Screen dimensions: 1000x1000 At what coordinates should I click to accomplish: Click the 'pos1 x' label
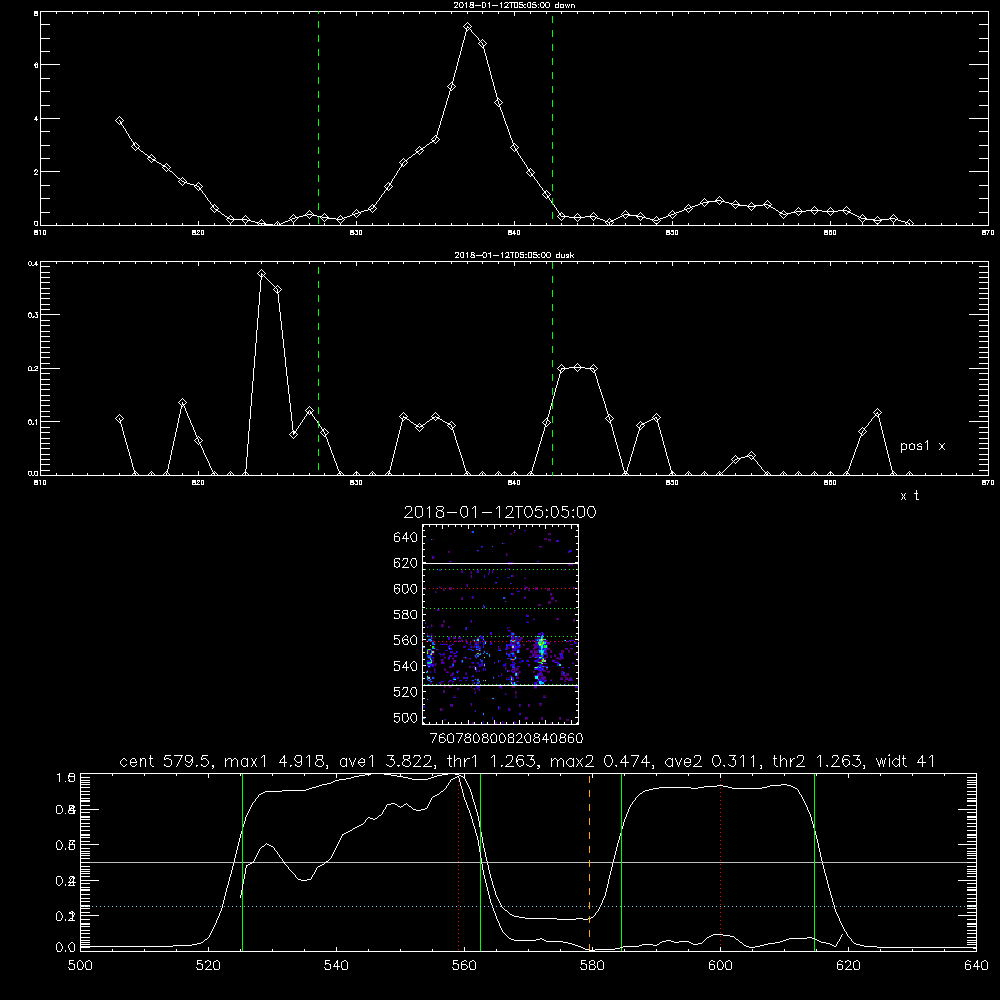click(x=922, y=446)
